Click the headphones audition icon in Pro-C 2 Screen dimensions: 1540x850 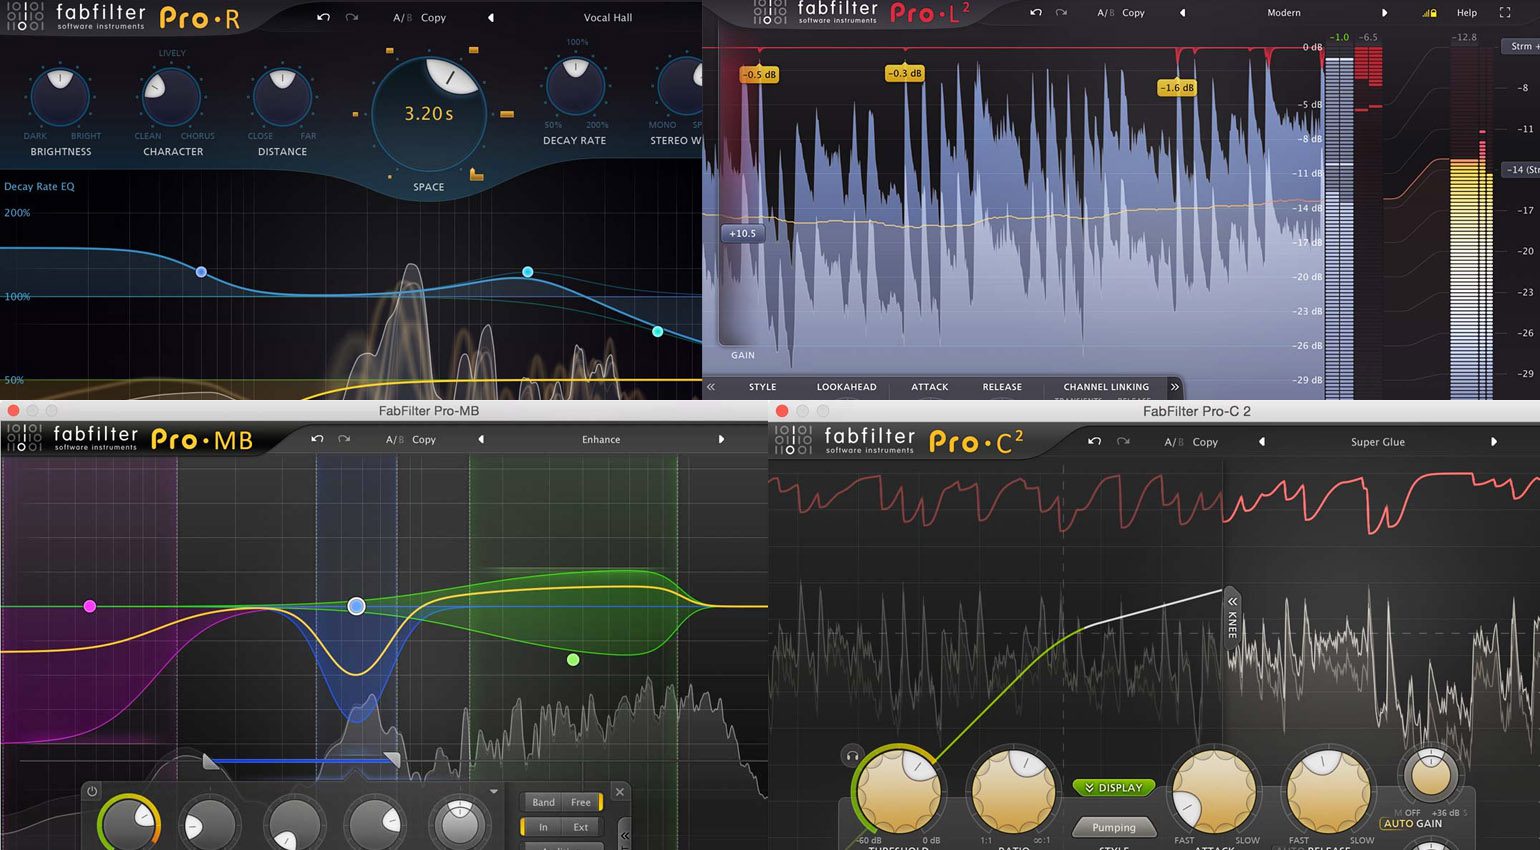point(852,755)
